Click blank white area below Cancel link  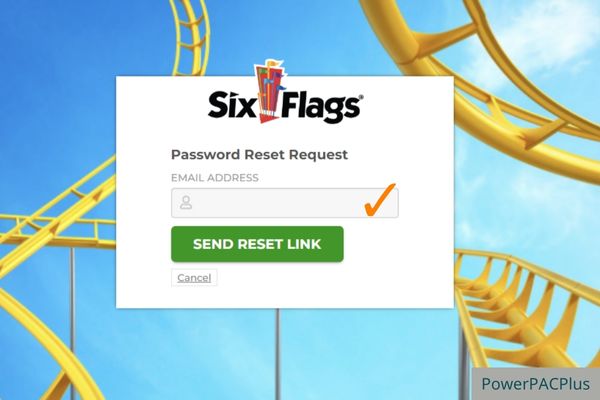[x=285, y=298]
